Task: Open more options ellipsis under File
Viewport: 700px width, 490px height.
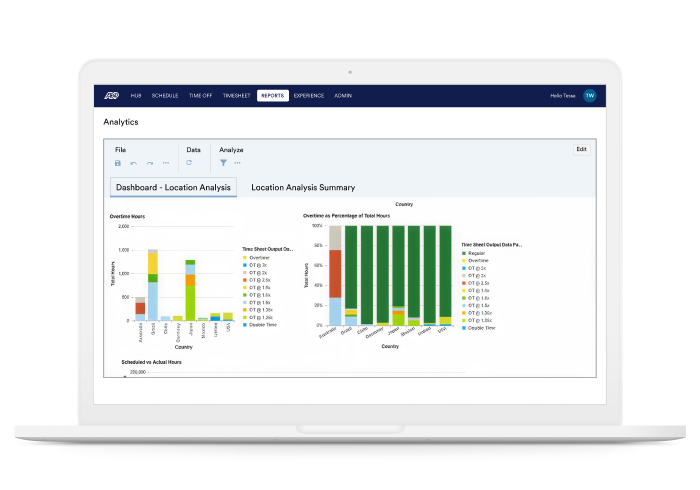Action: 166,163
